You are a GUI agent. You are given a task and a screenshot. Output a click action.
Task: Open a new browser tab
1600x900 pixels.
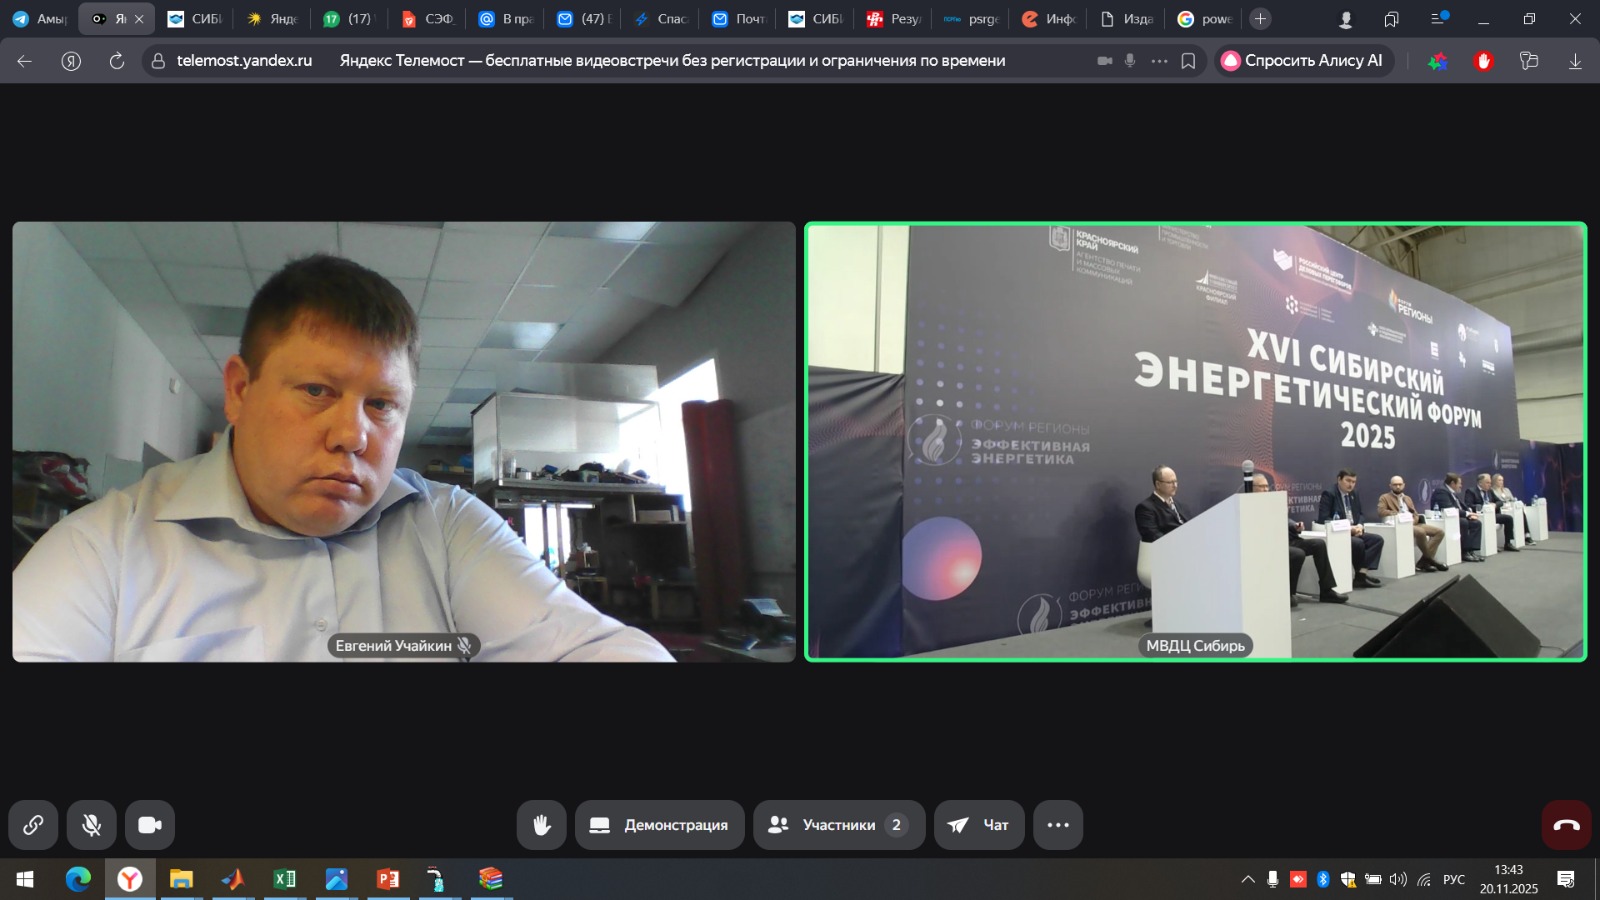(x=1260, y=19)
